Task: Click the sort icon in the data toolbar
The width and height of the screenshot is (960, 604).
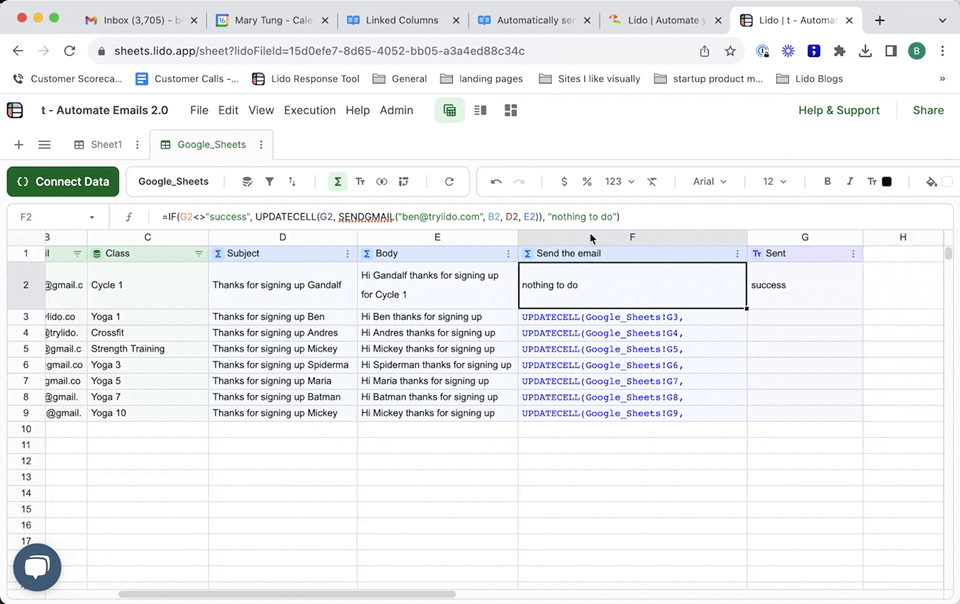Action: [x=292, y=182]
